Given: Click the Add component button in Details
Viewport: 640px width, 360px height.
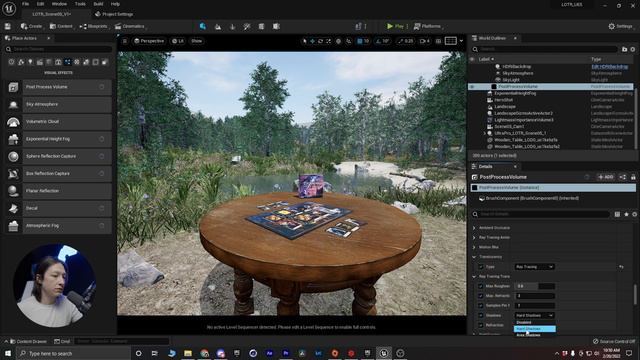Looking at the screenshot, I should [x=606, y=177].
